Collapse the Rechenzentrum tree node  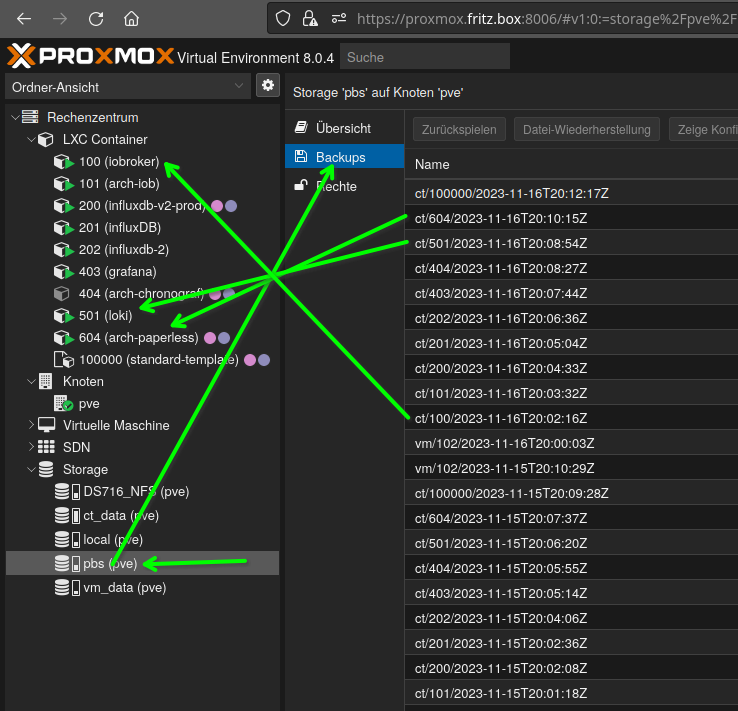[15, 117]
